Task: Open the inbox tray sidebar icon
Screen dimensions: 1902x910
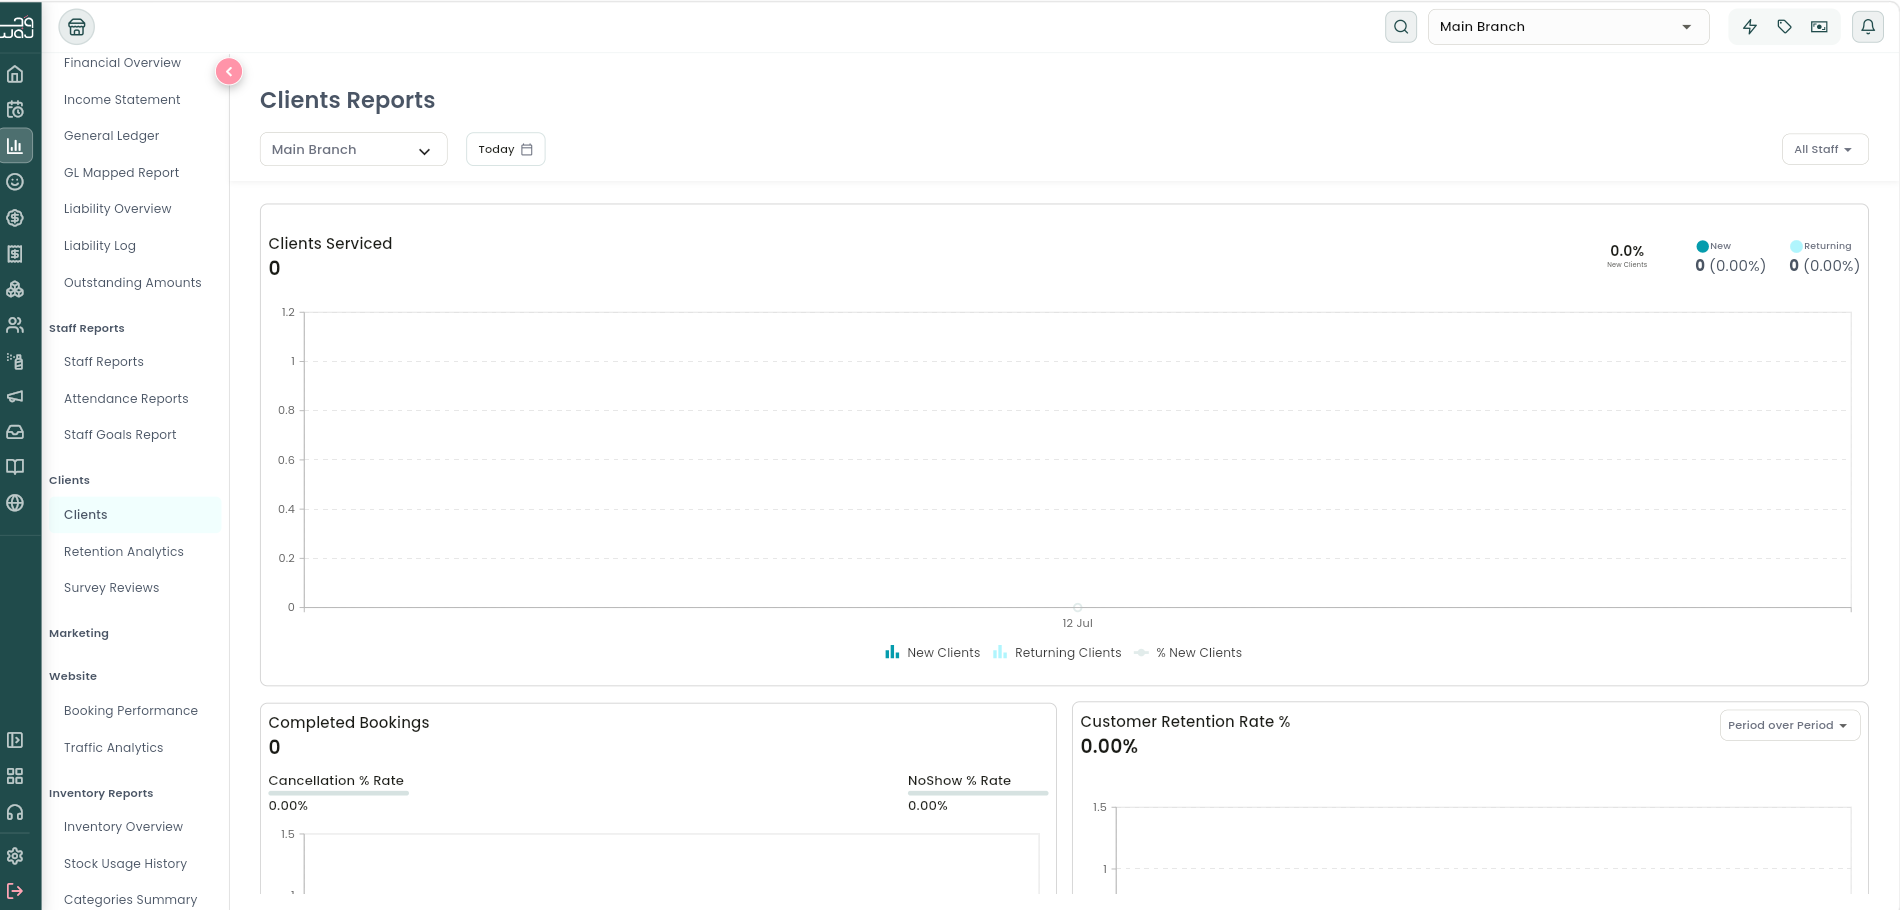Action: point(15,432)
